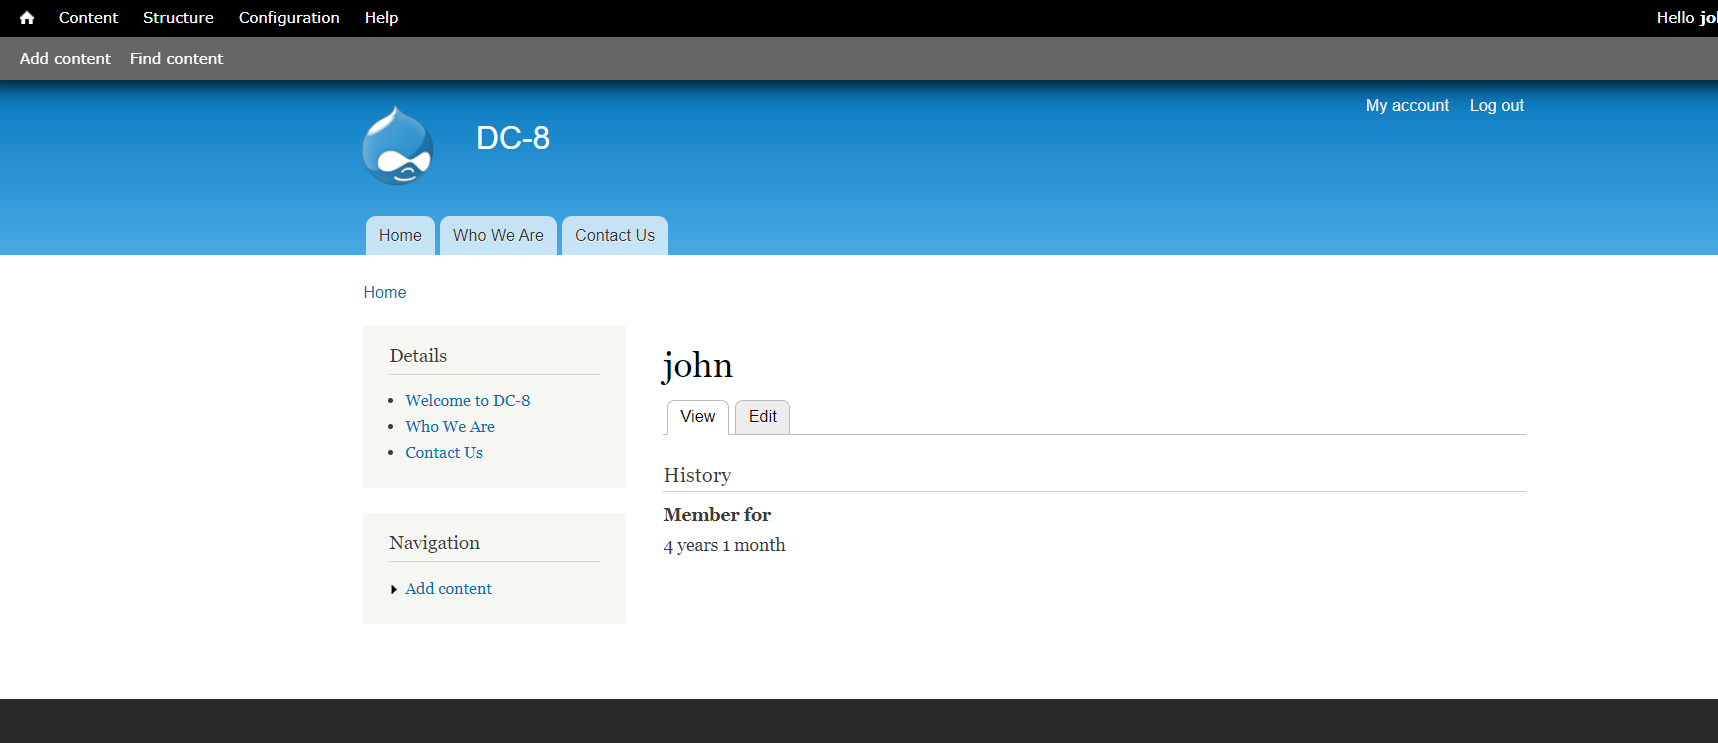Select the Contact Us main menu tab
The image size is (1718, 743).
click(x=615, y=236)
